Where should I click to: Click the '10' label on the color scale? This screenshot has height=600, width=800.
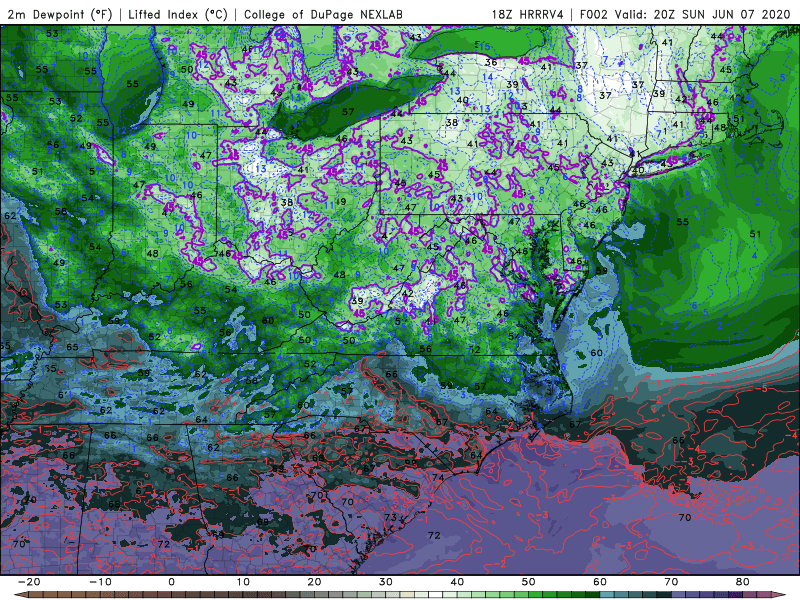(243, 582)
